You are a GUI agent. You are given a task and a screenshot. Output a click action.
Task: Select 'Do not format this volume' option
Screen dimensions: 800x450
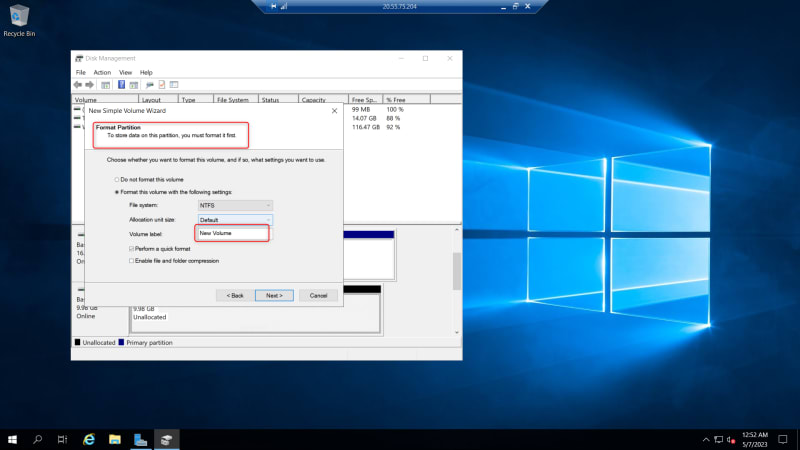click(x=149, y=180)
